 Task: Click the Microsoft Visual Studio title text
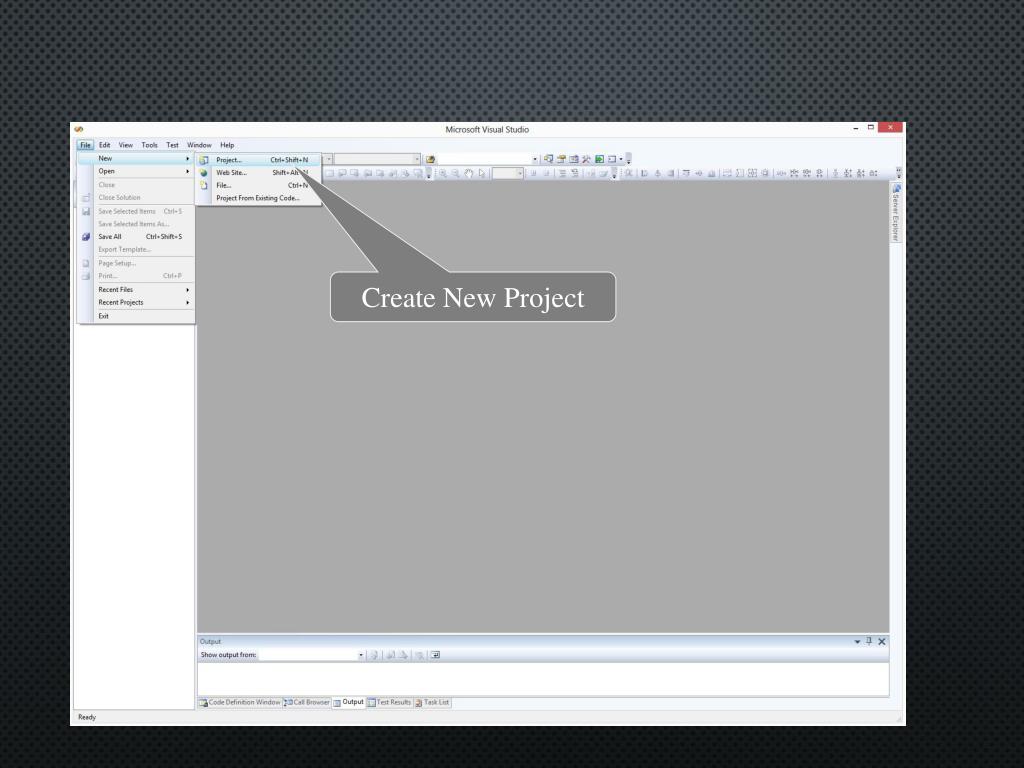(487, 130)
